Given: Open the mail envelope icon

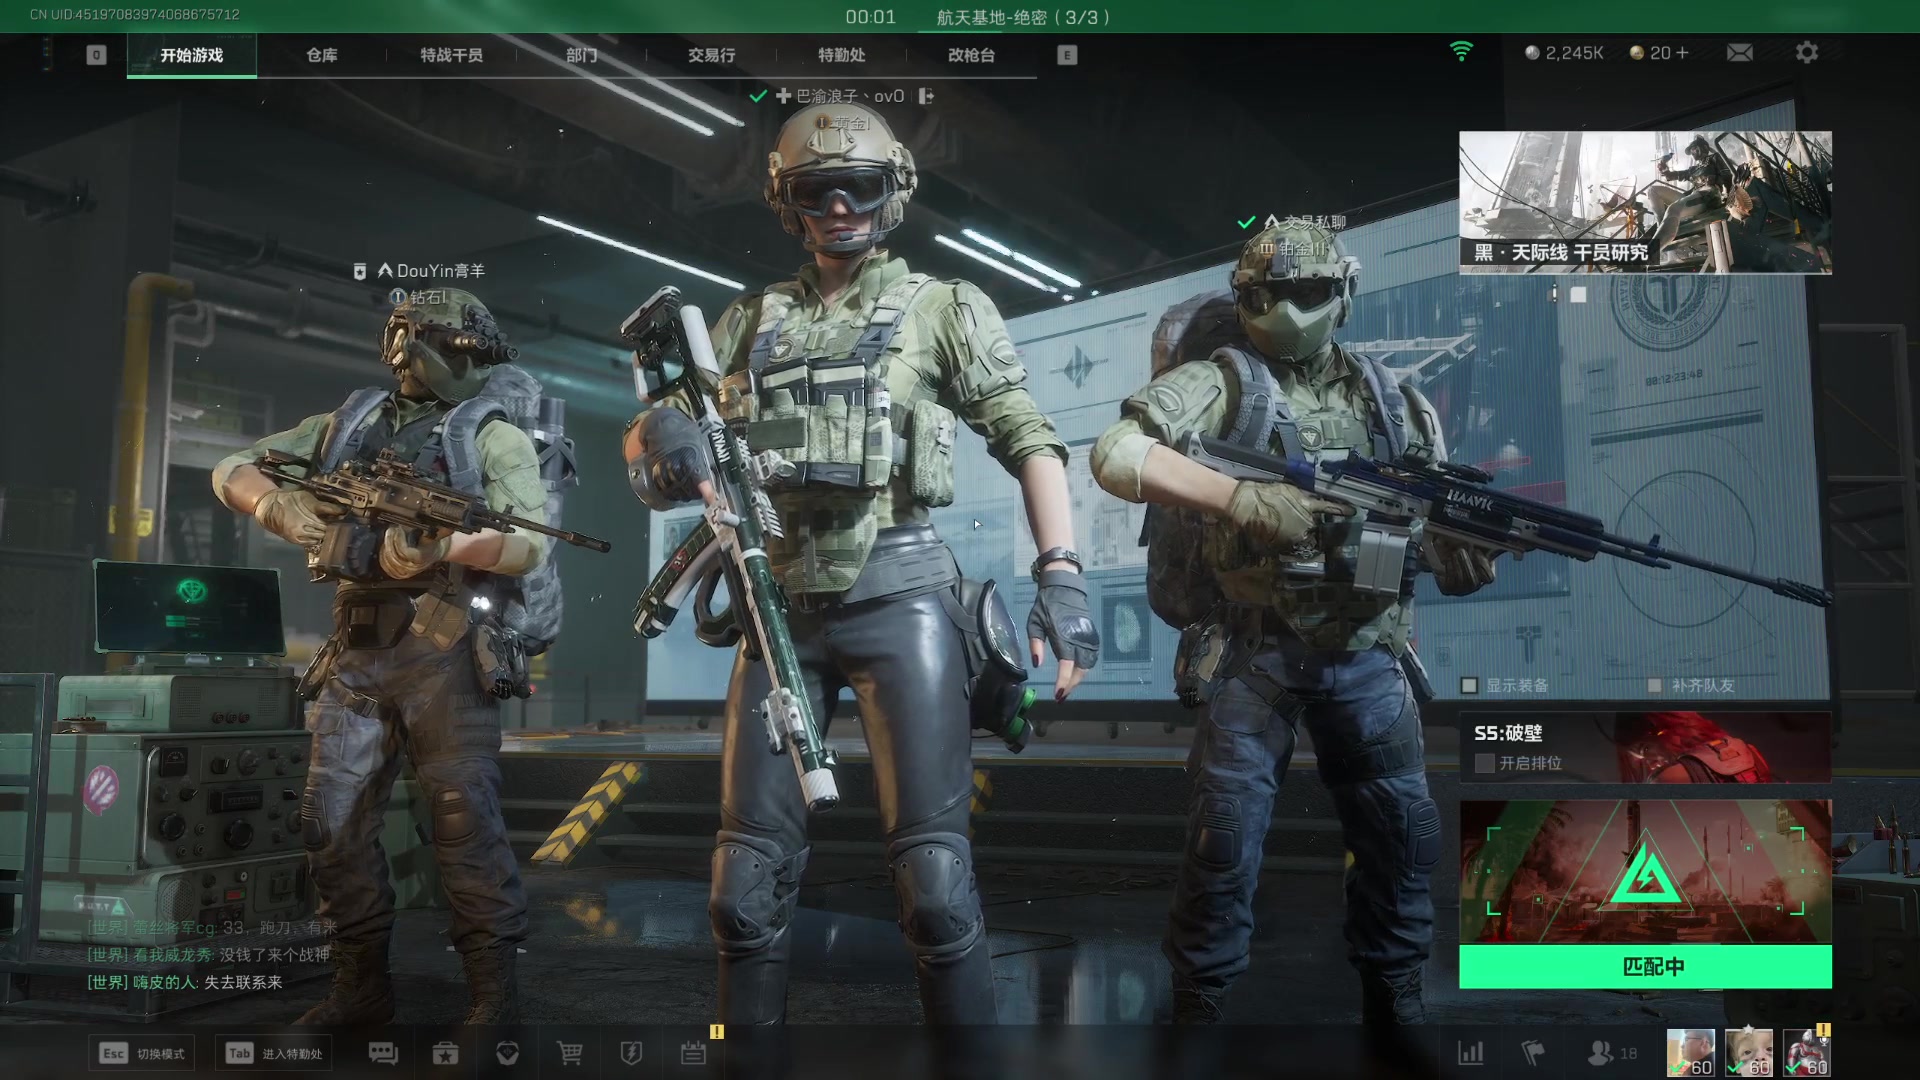Looking at the screenshot, I should tap(1740, 52).
